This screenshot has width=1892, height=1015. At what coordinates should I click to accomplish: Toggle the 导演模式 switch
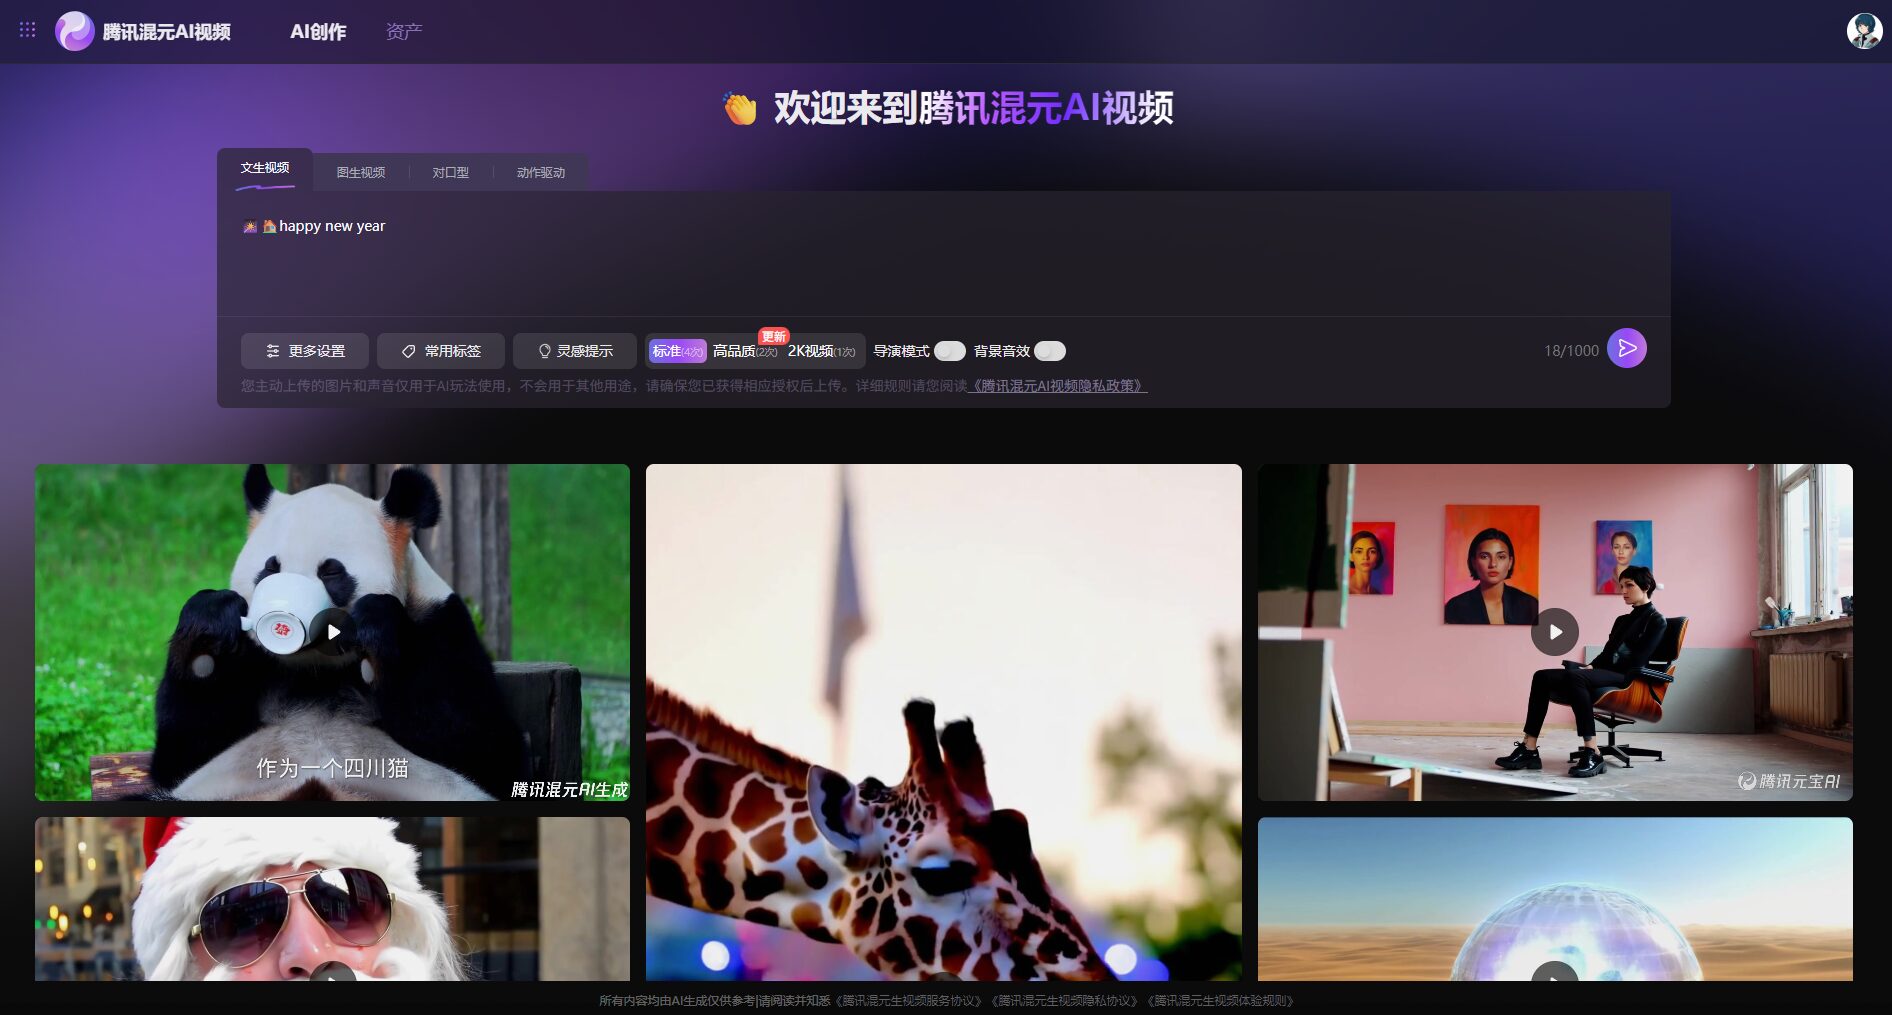pos(949,351)
